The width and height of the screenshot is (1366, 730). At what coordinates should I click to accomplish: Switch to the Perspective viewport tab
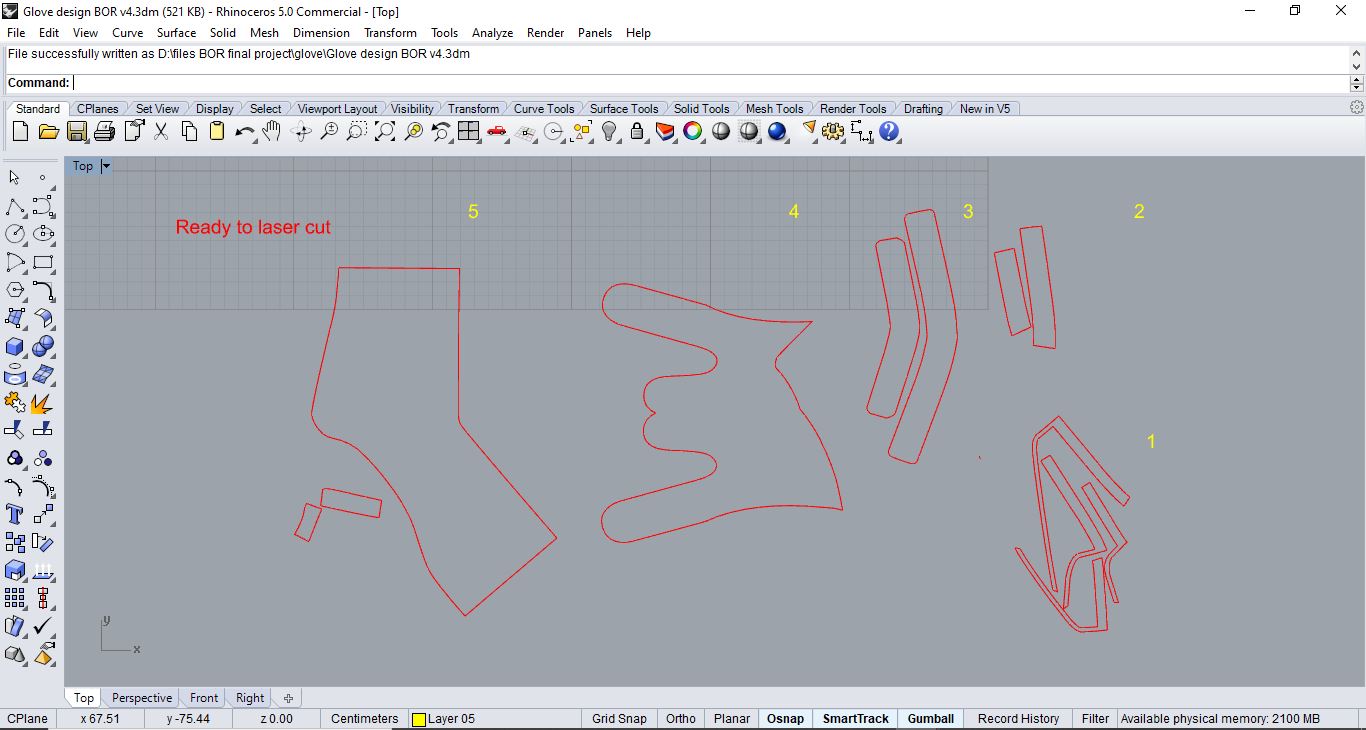tap(142, 698)
